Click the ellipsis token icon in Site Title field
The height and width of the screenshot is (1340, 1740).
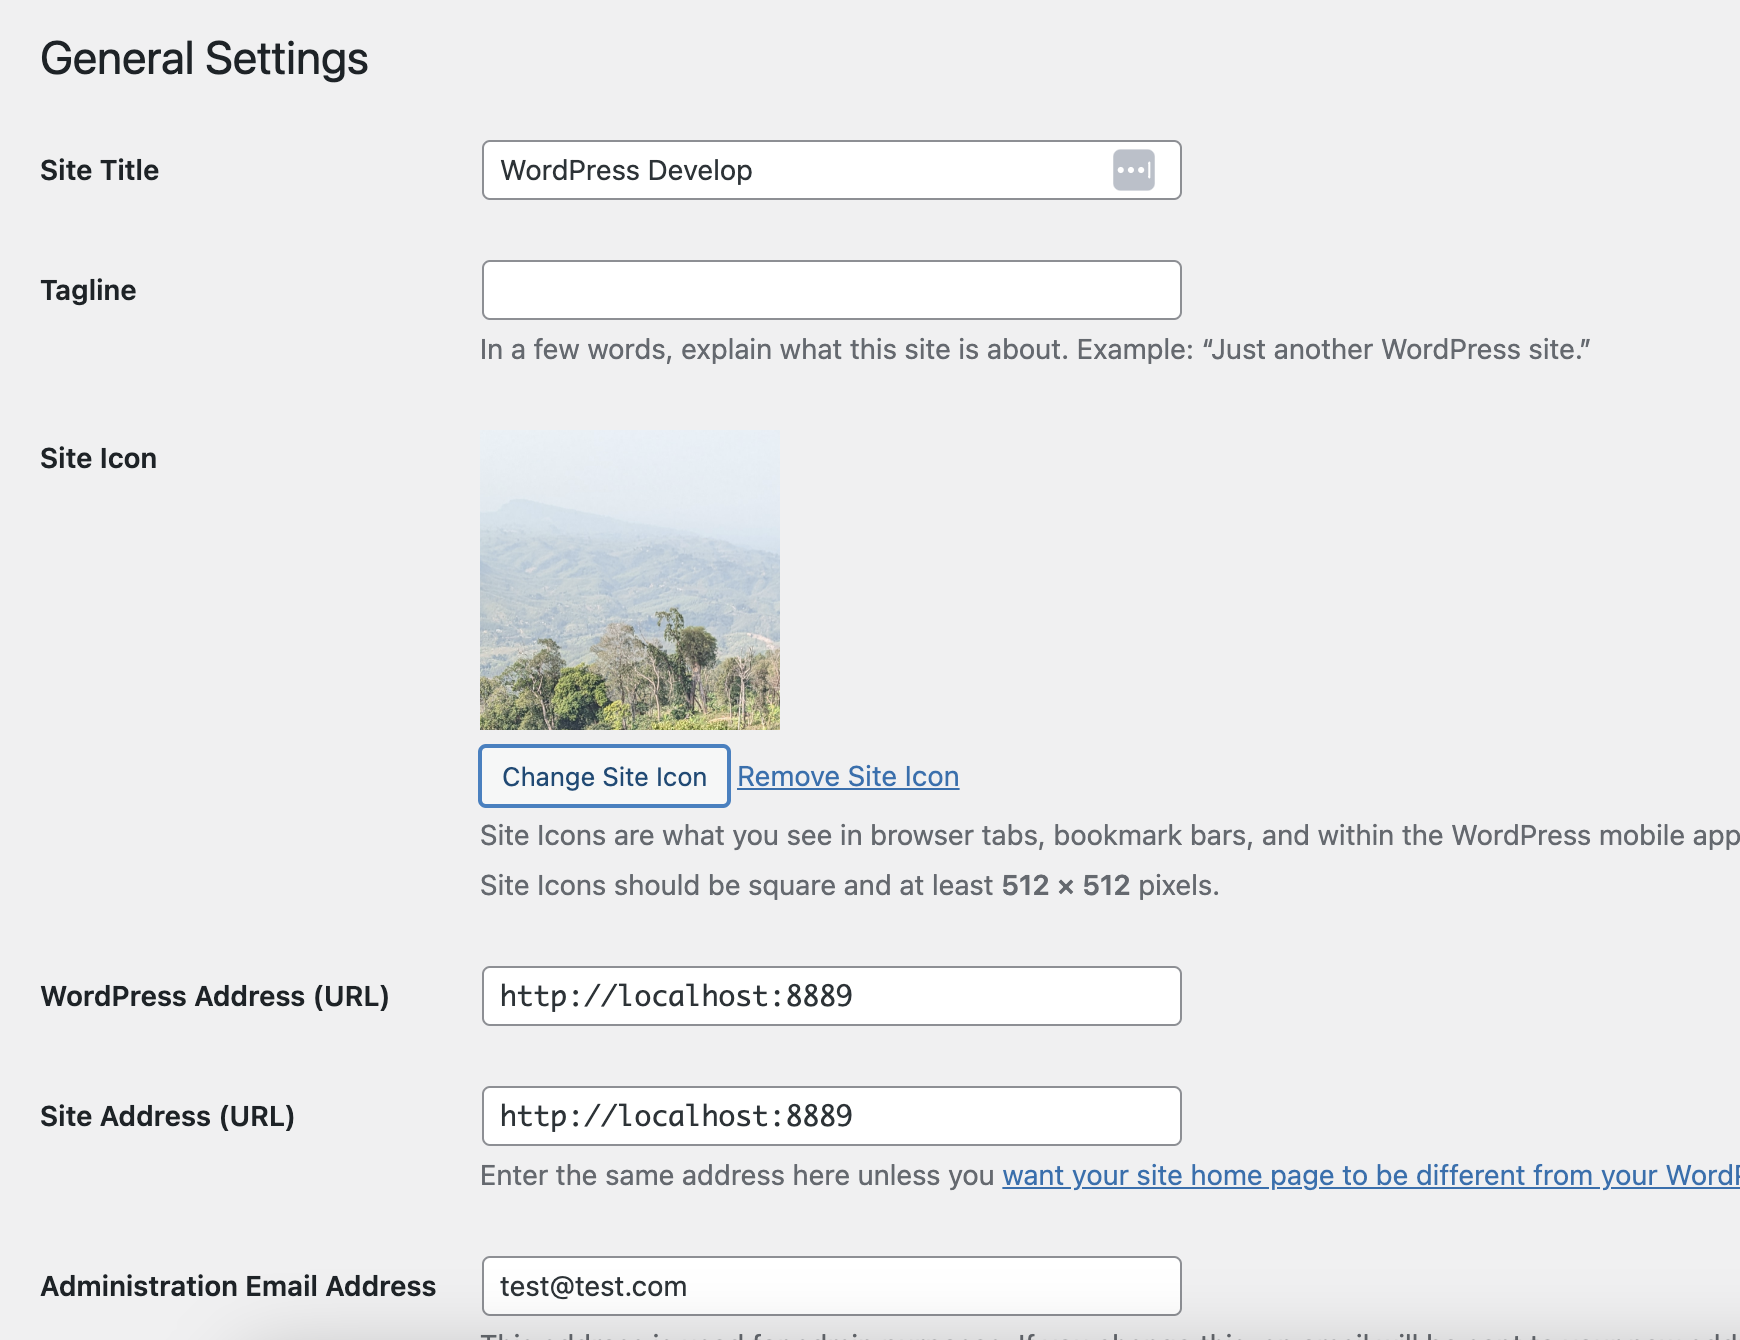(1134, 170)
